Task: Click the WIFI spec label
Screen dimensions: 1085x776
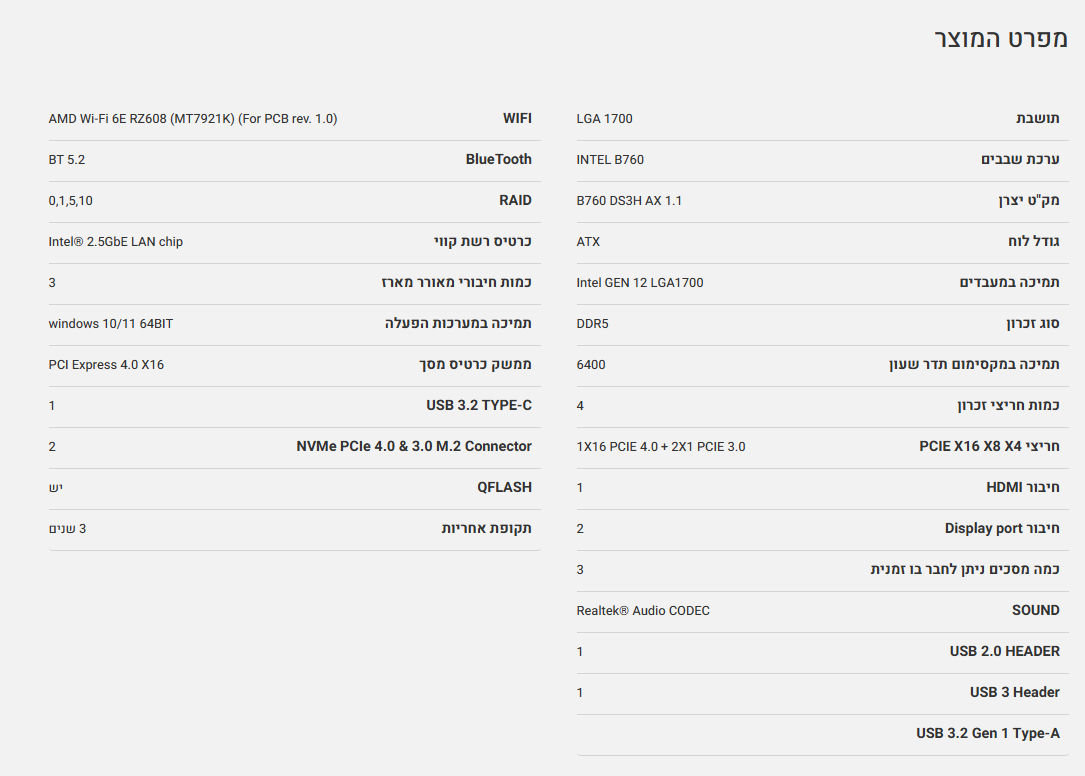Action: pos(517,119)
